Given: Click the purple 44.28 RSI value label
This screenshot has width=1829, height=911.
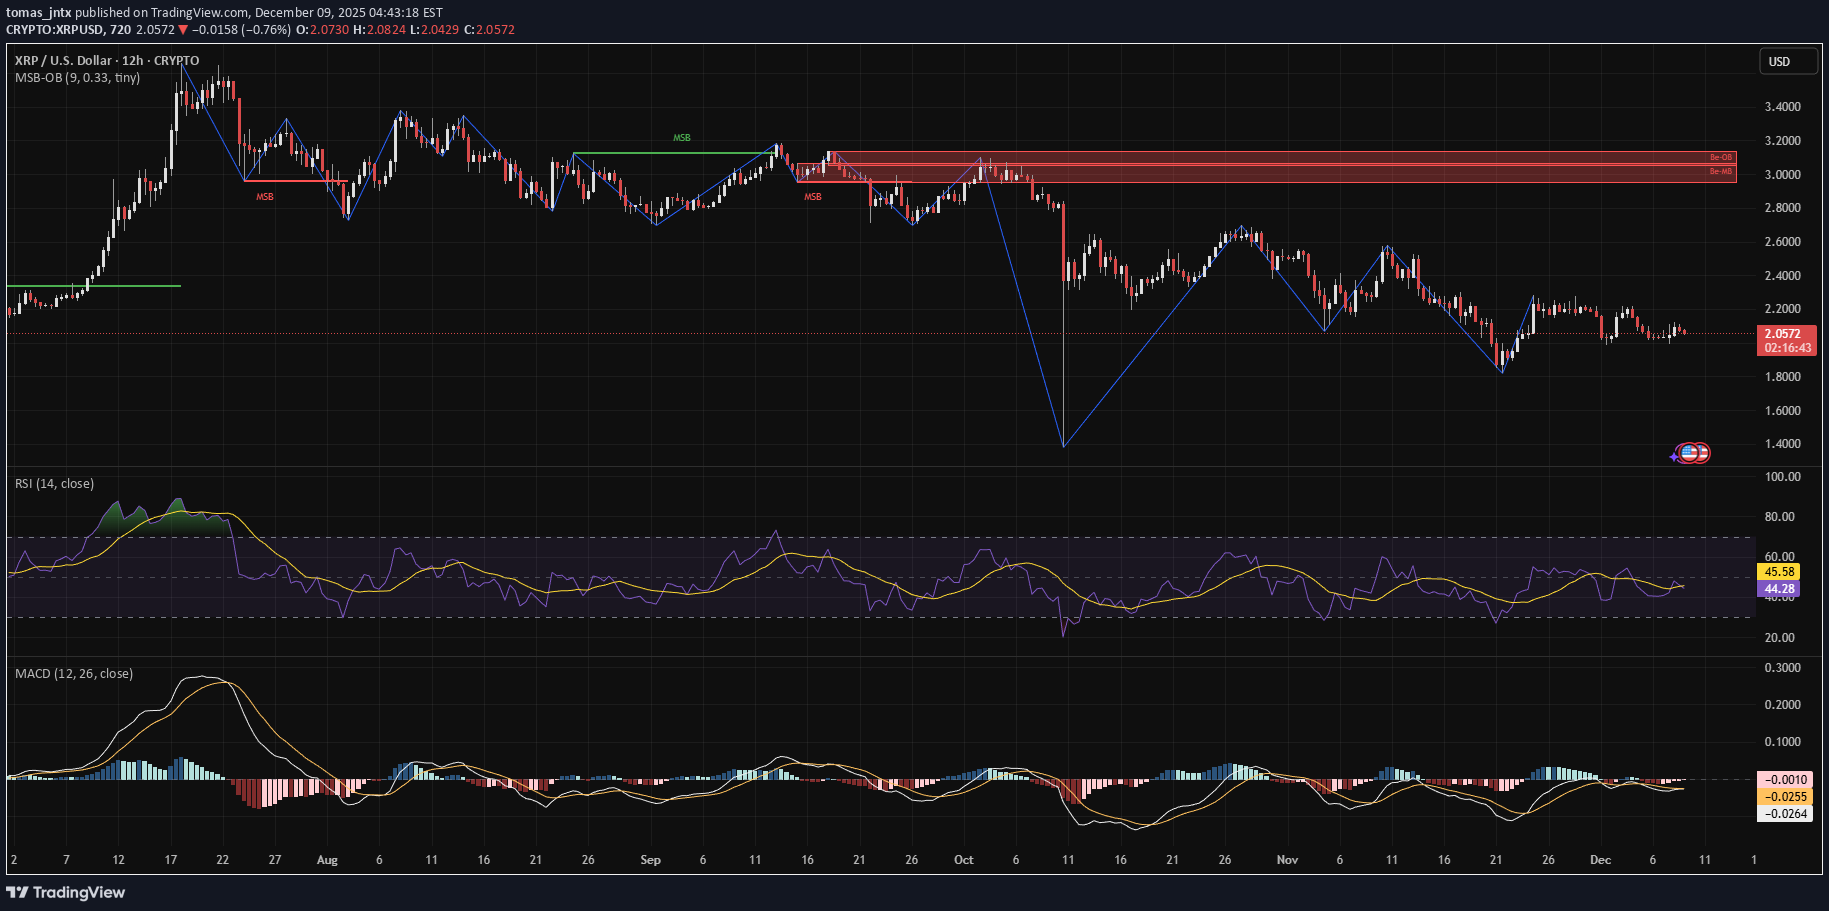Looking at the screenshot, I should coord(1781,590).
